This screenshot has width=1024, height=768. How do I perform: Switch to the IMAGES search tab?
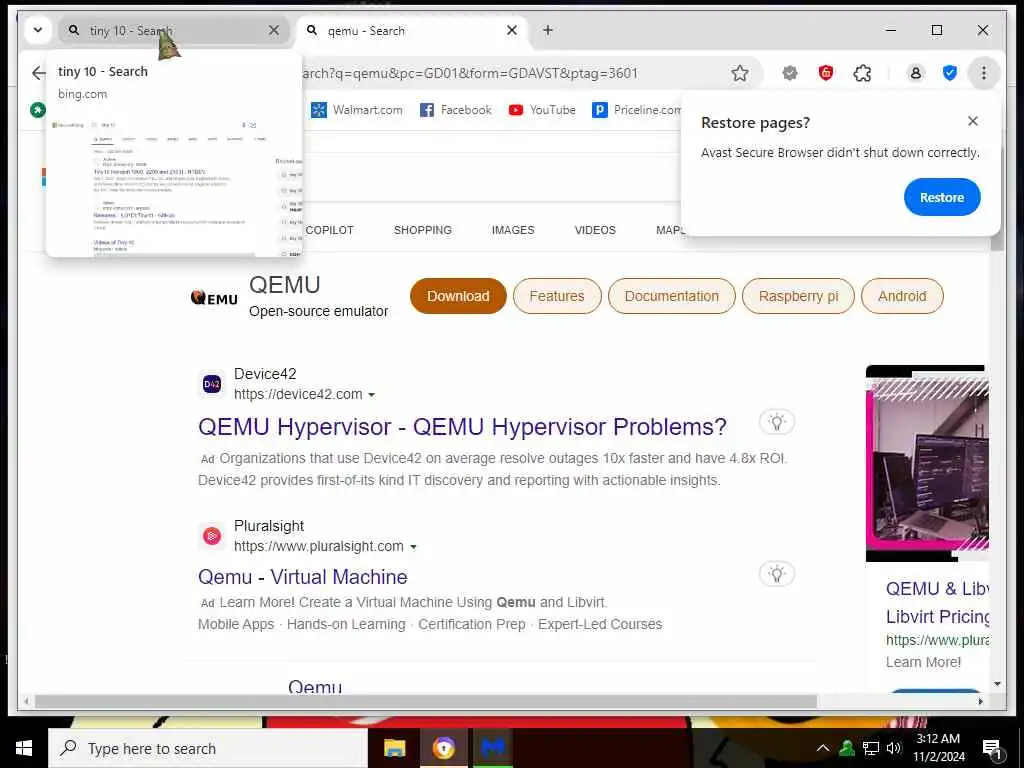click(x=513, y=230)
